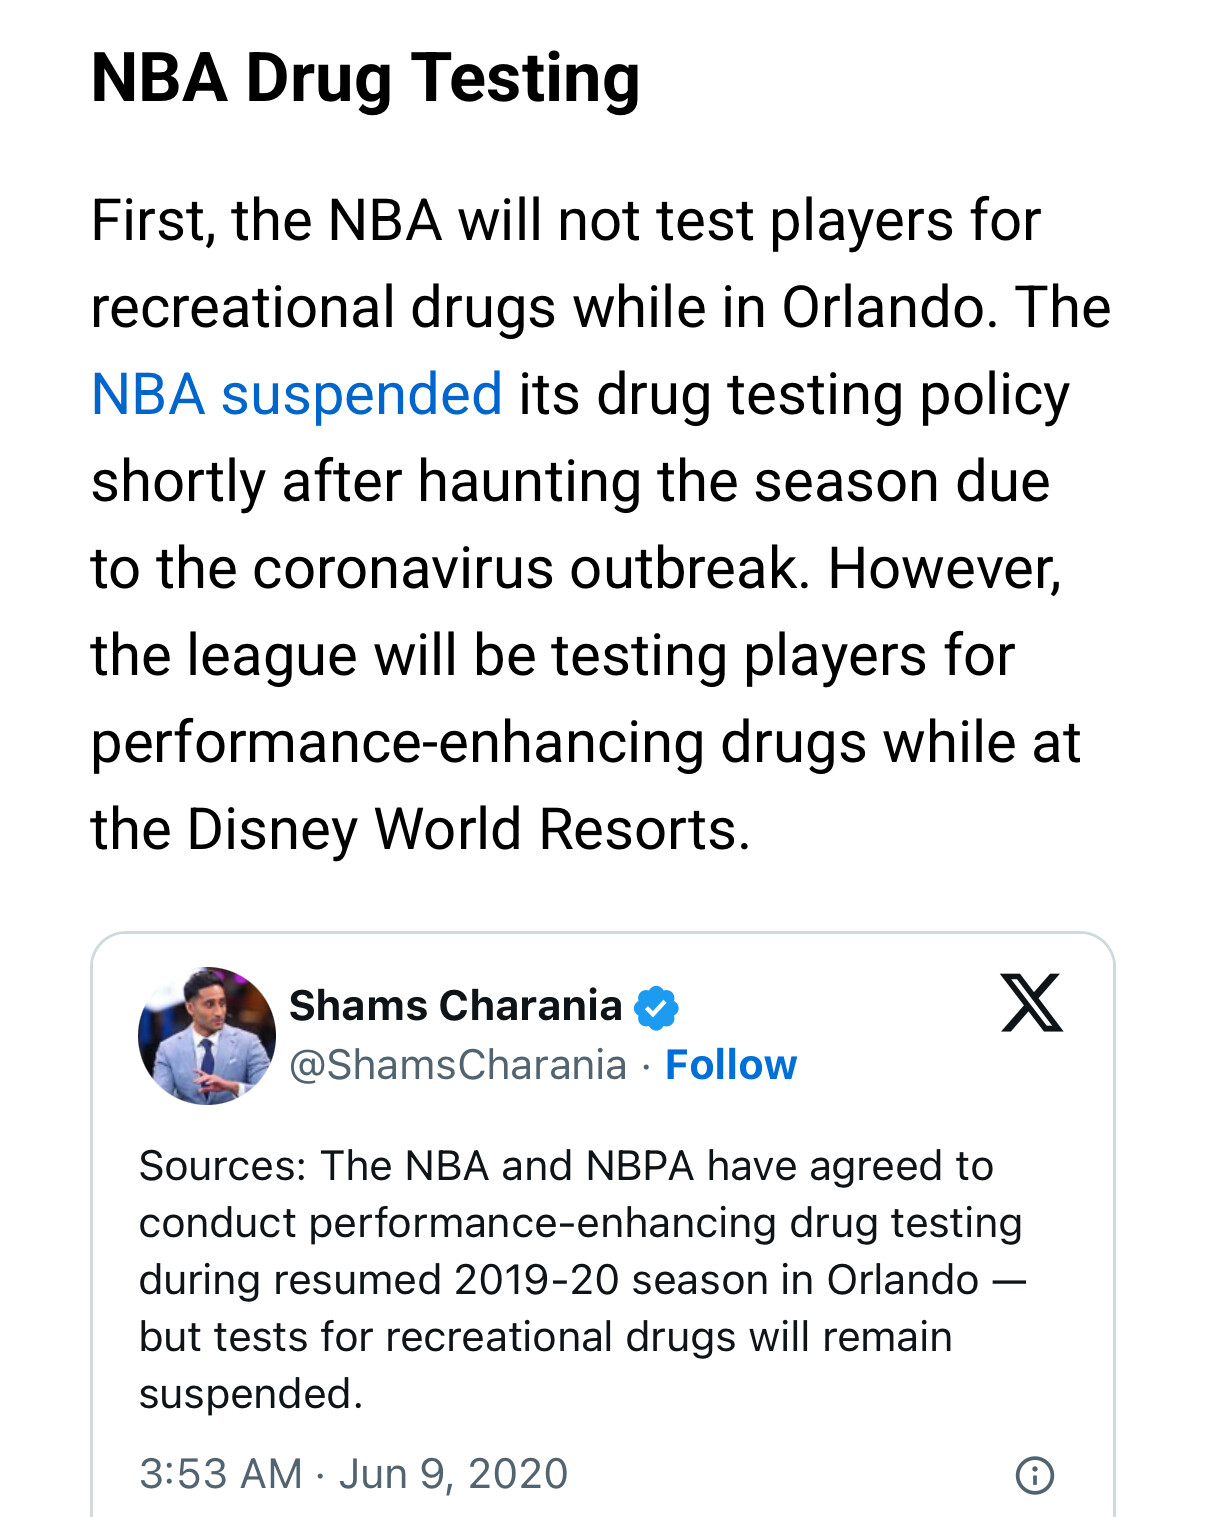Click the word "However," in the article
1206x1517 pixels.
944,568
